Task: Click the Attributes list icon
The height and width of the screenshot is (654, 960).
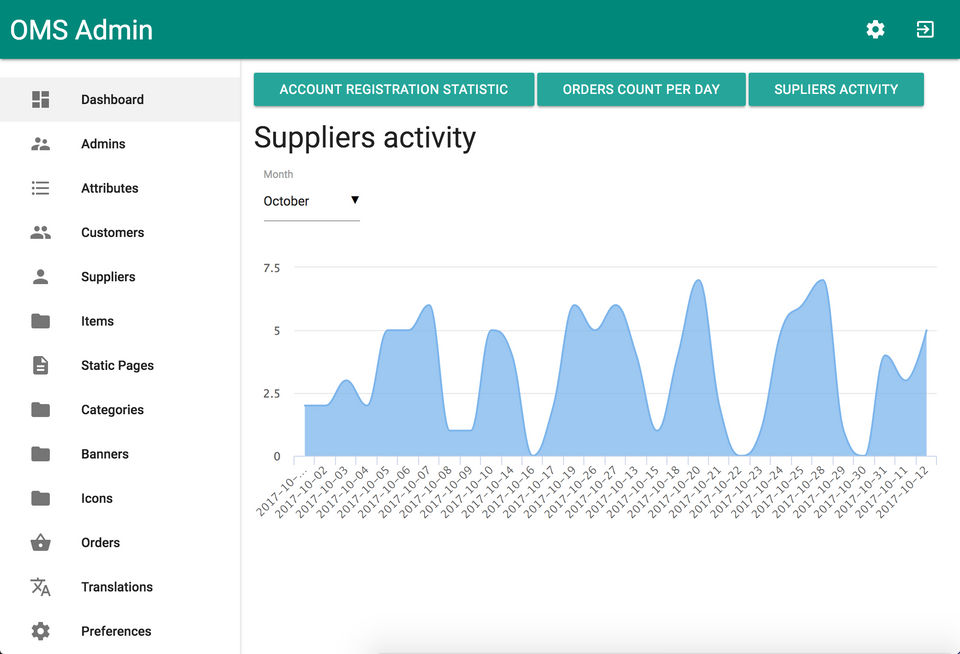Action: point(40,188)
